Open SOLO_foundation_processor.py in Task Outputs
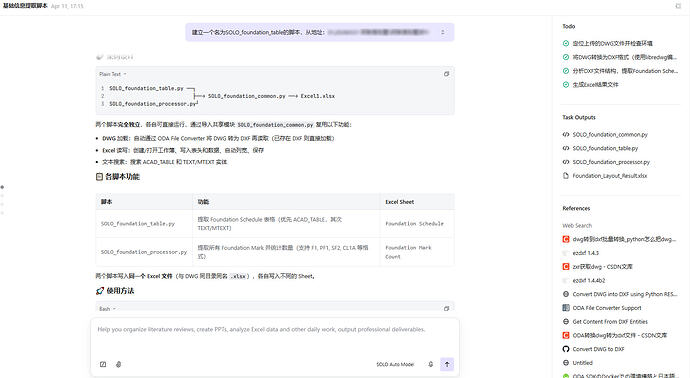The height and width of the screenshot is (378, 690). click(611, 162)
